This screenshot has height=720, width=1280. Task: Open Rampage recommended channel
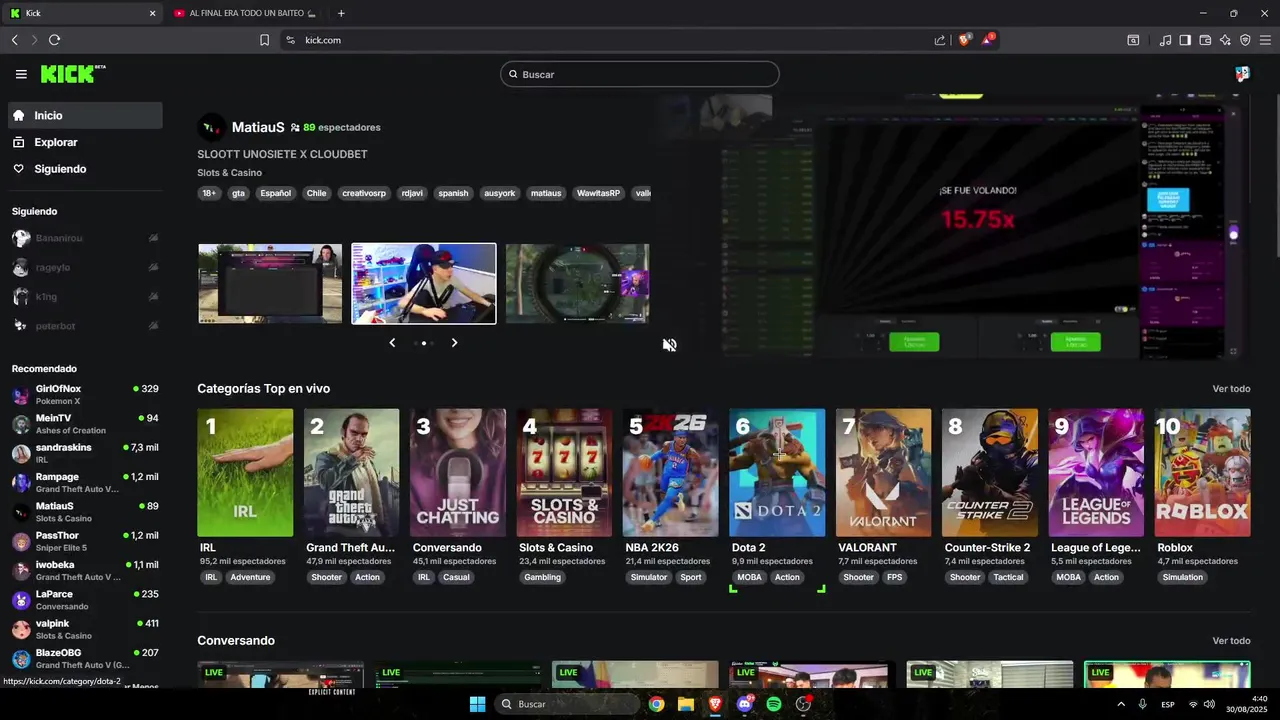point(85,482)
